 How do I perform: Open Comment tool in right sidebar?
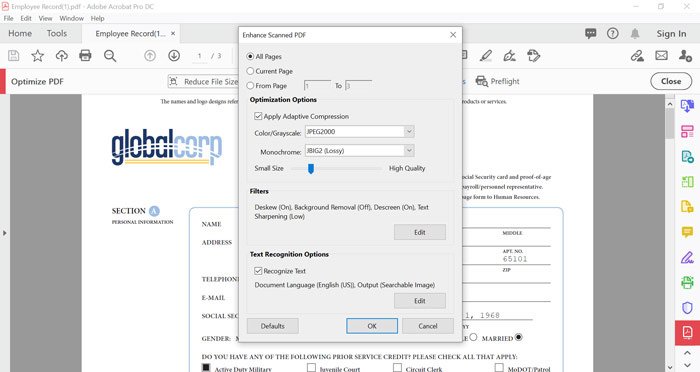click(x=687, y=232)
